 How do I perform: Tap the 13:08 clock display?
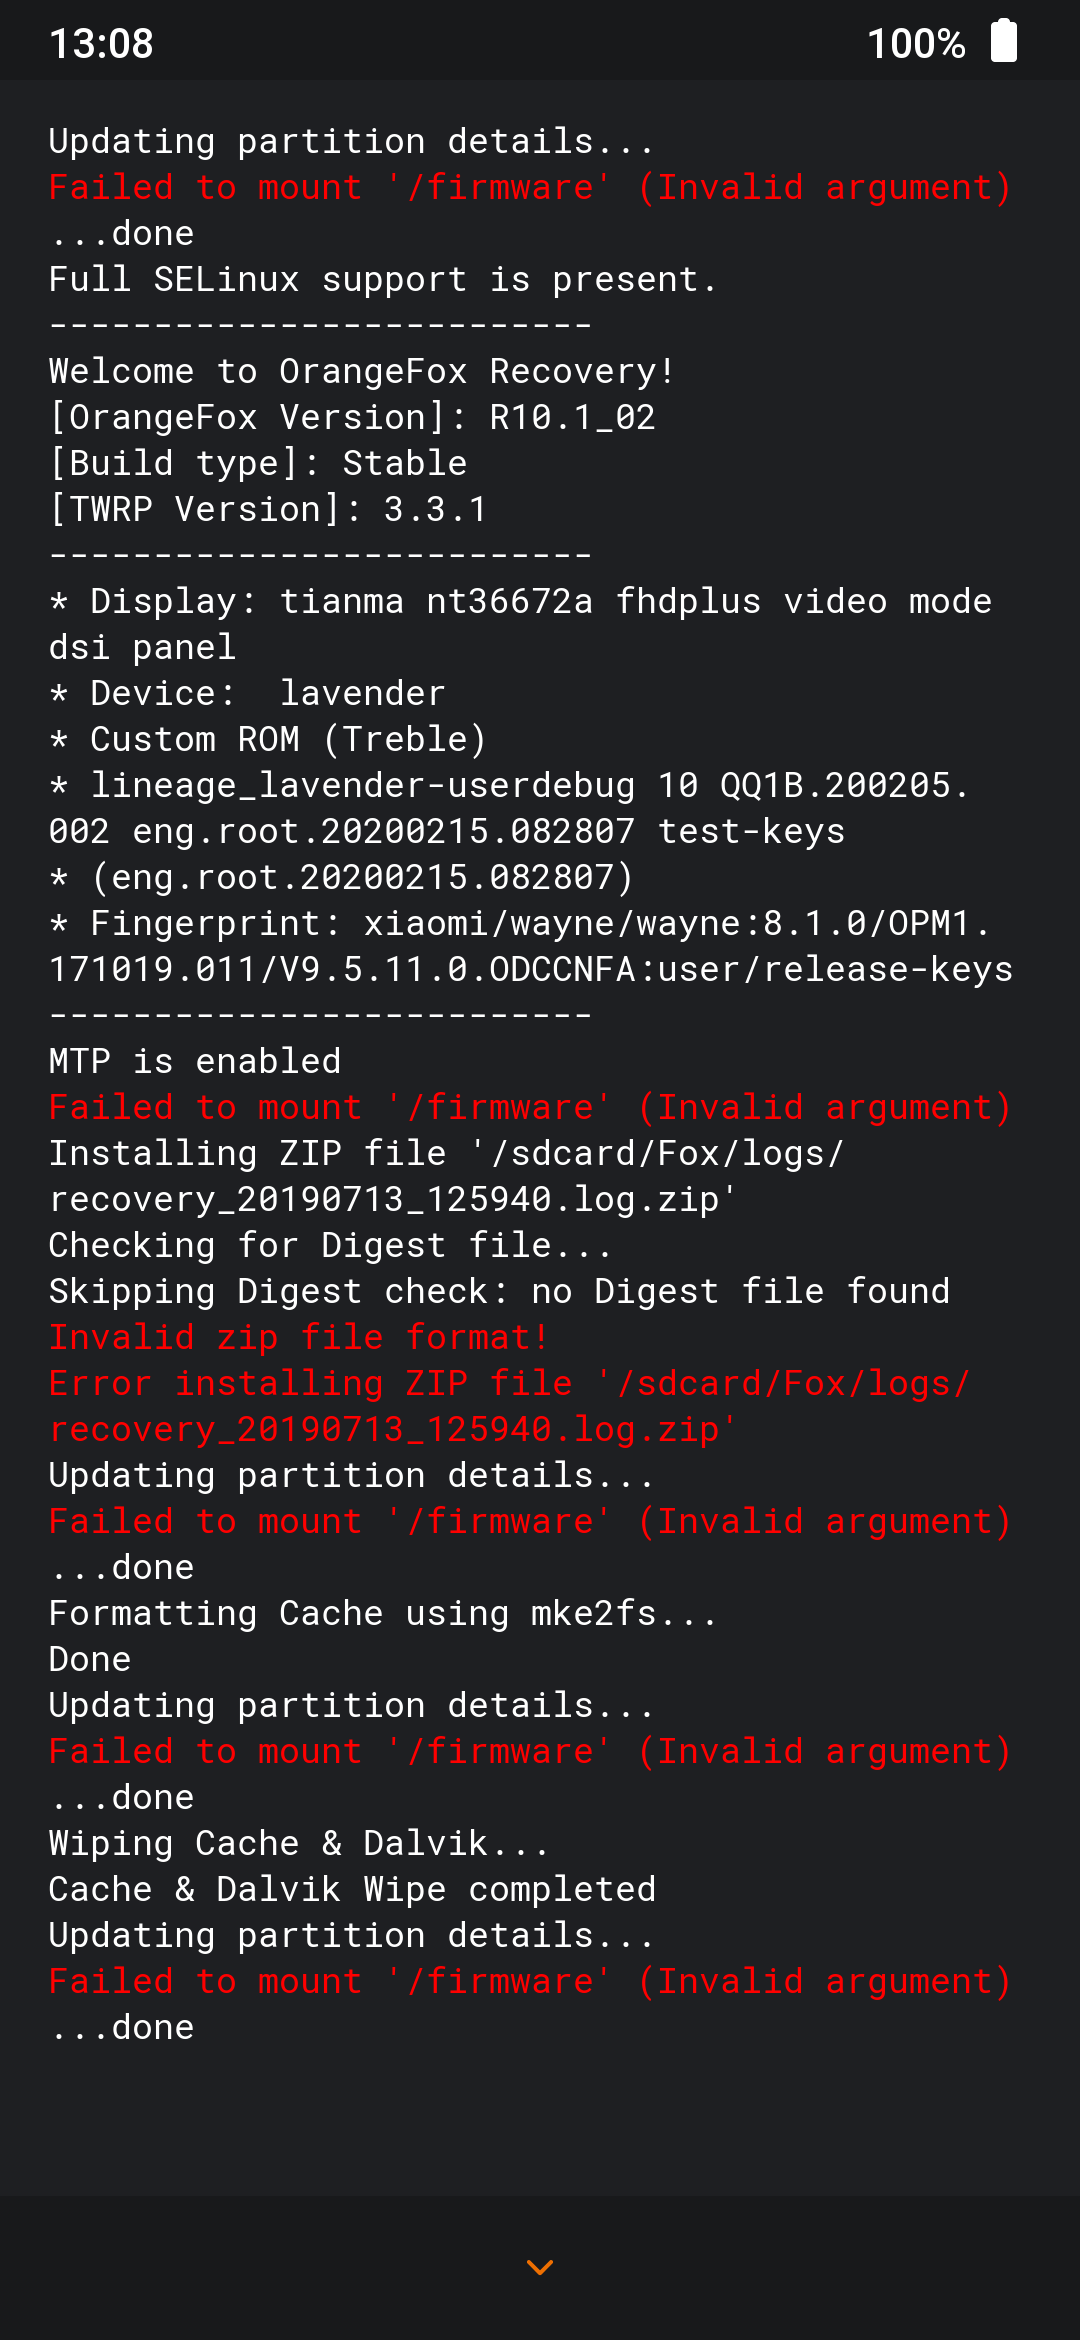pyautogui.click(x=102, y=41)
